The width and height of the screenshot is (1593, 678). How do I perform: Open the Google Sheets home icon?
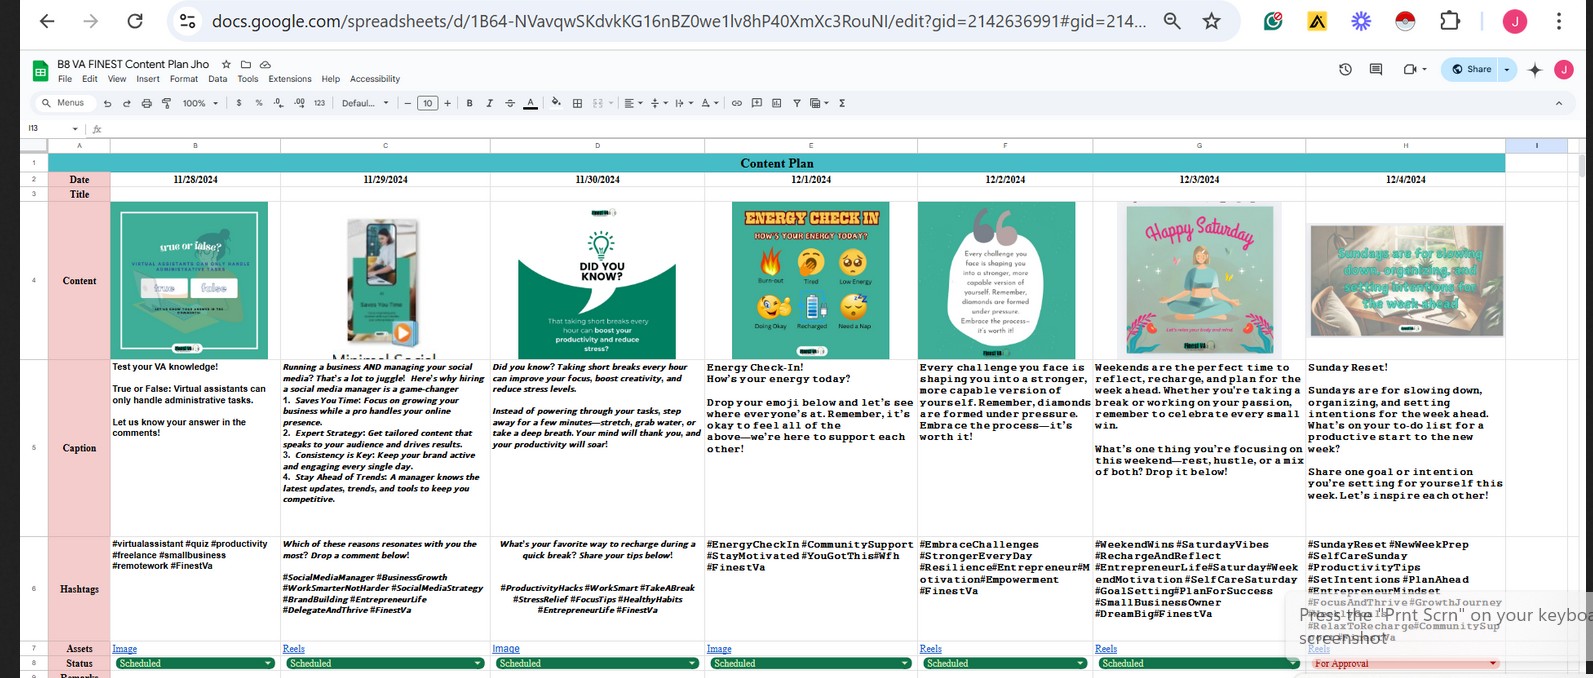(x=40, y=70)
